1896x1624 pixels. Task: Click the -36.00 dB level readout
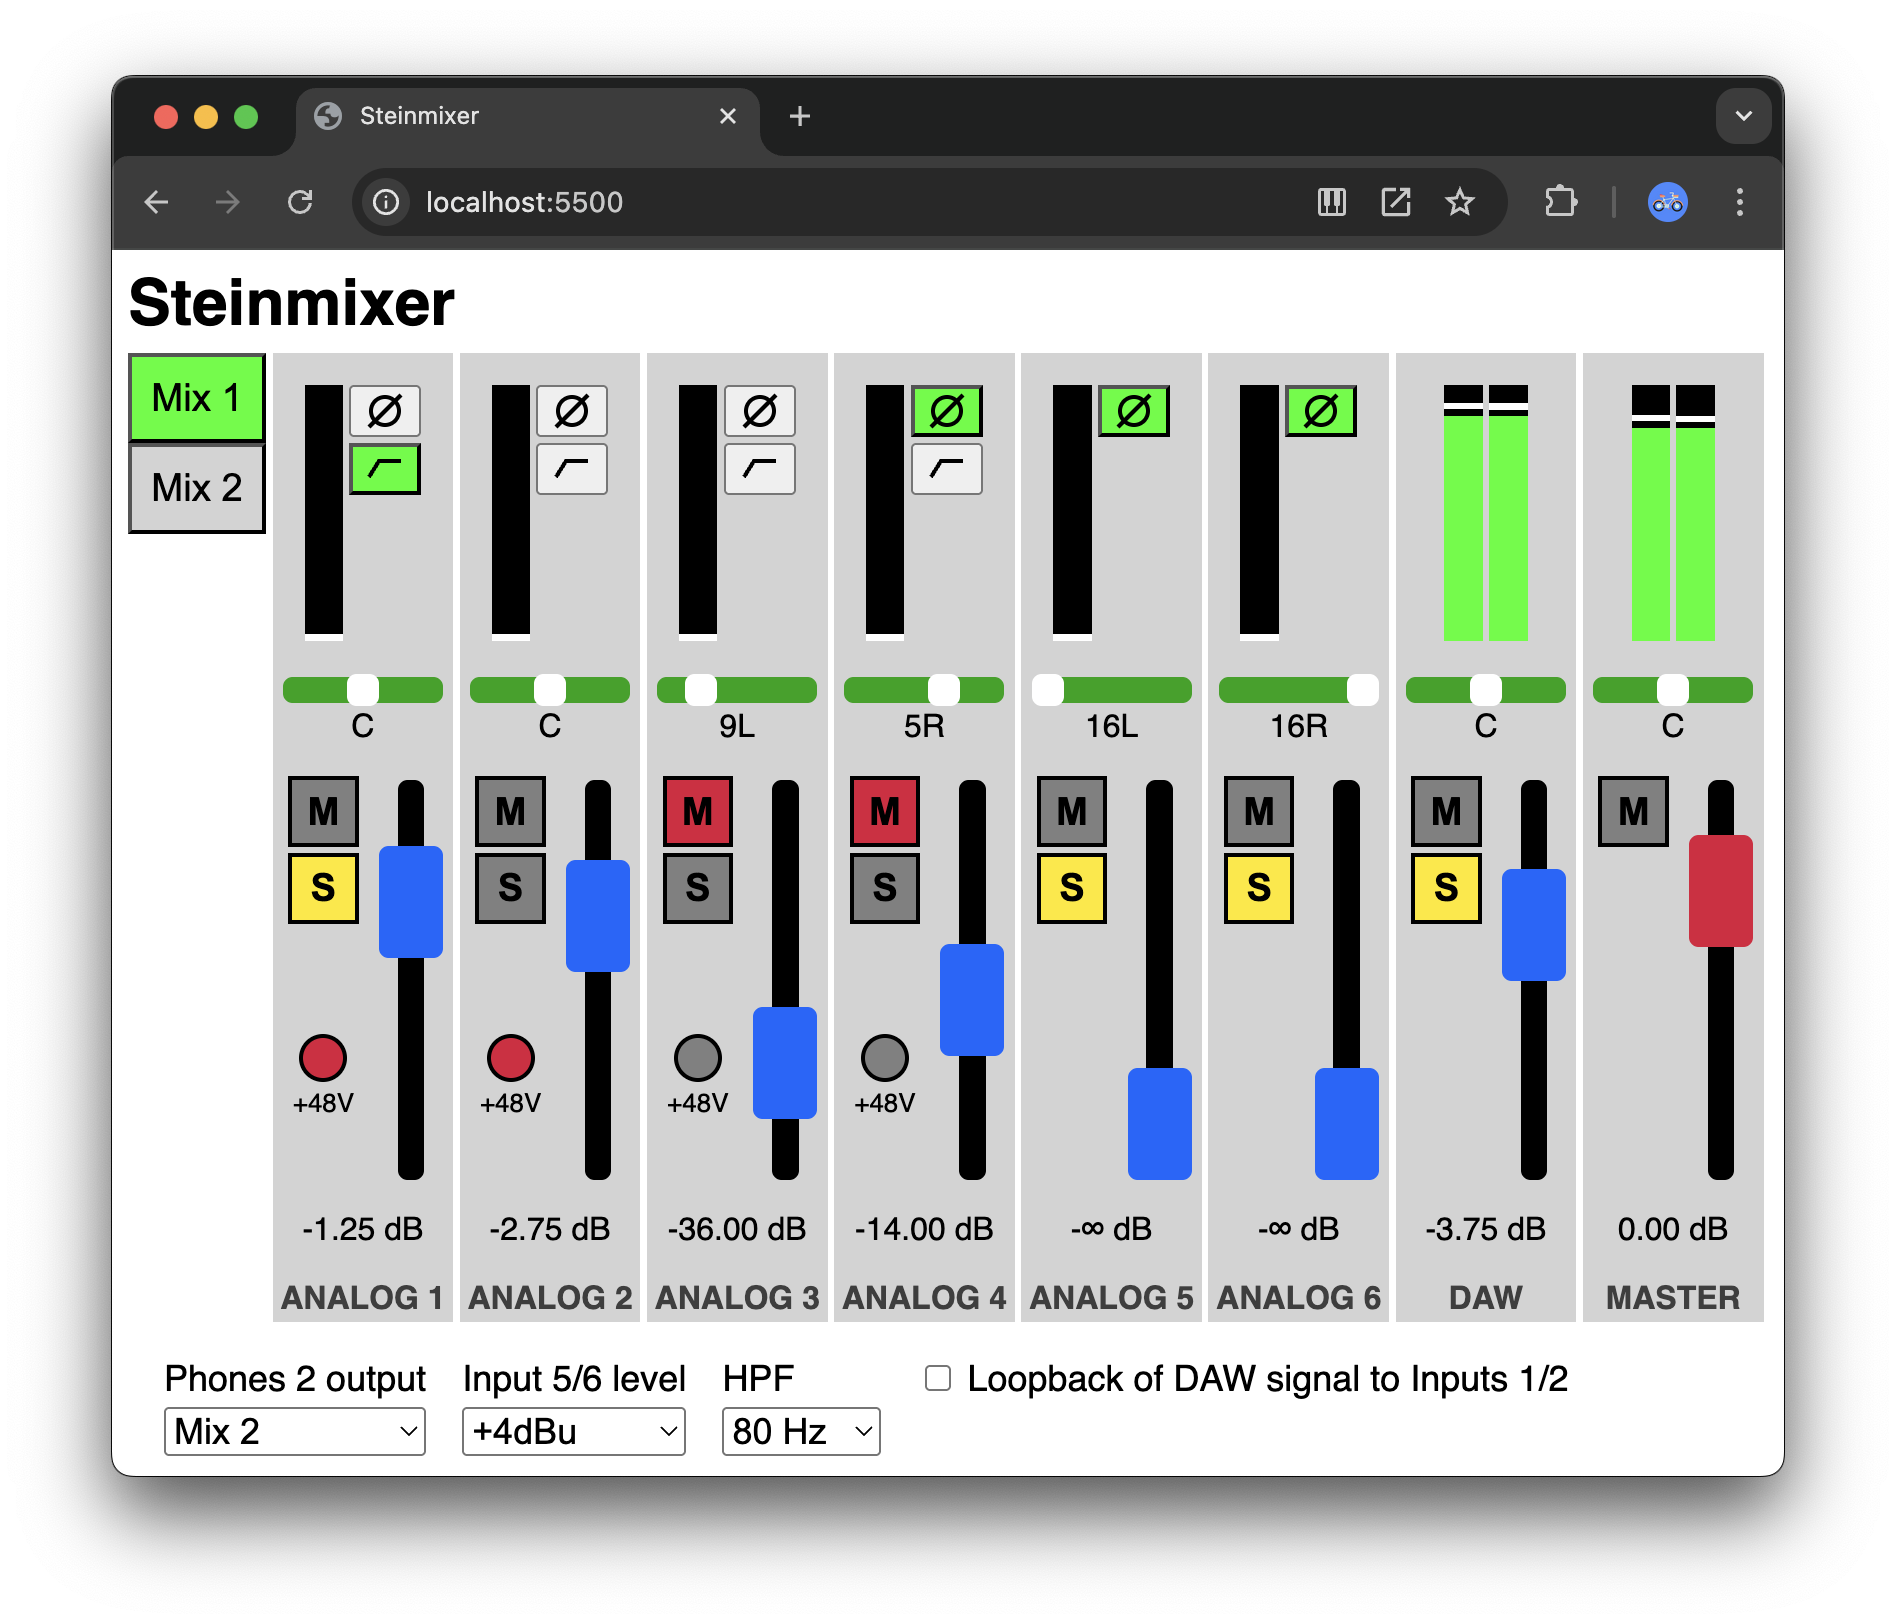[737, 1229]
